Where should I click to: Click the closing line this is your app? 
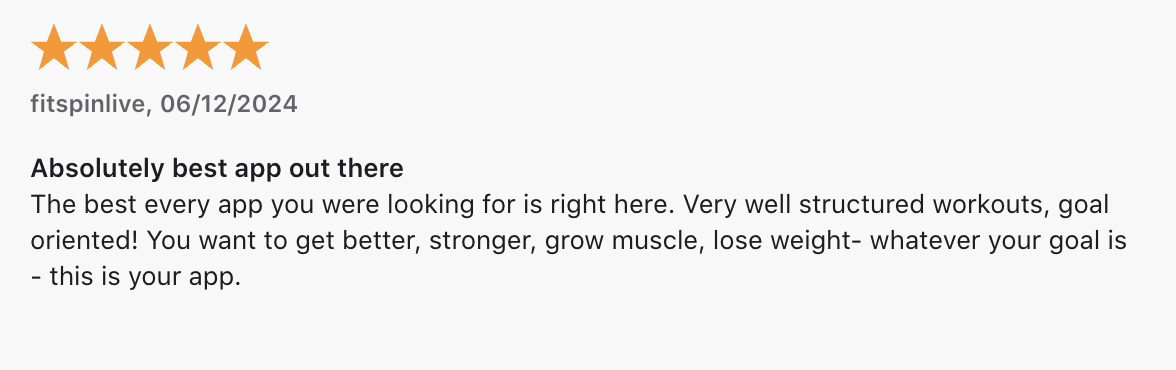point(146,278)
